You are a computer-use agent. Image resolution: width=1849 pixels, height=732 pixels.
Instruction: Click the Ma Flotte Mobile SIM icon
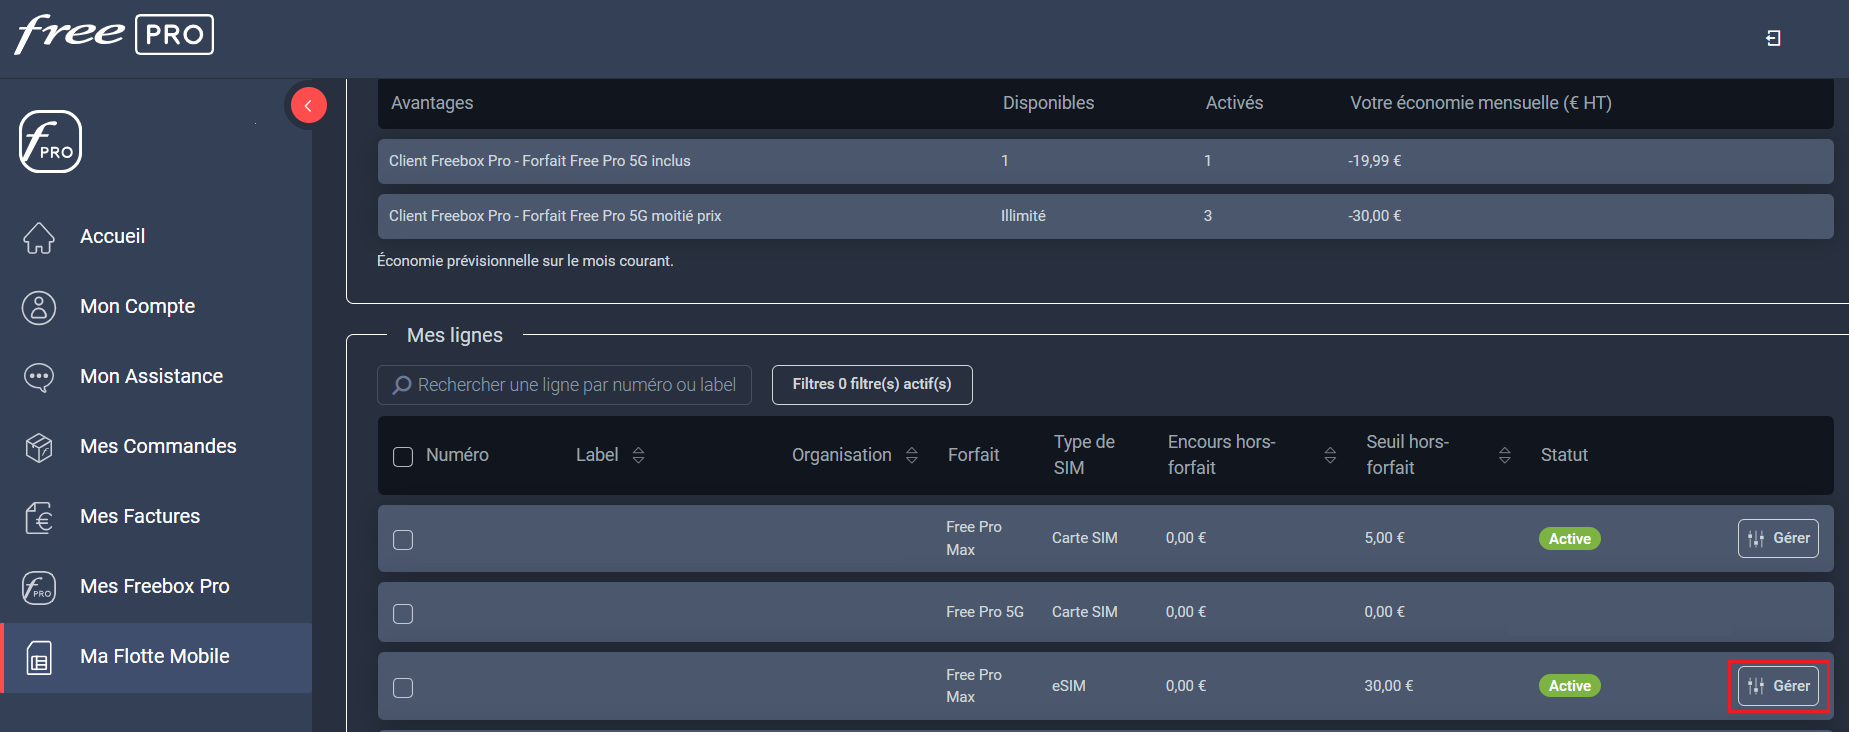[39, 657]
